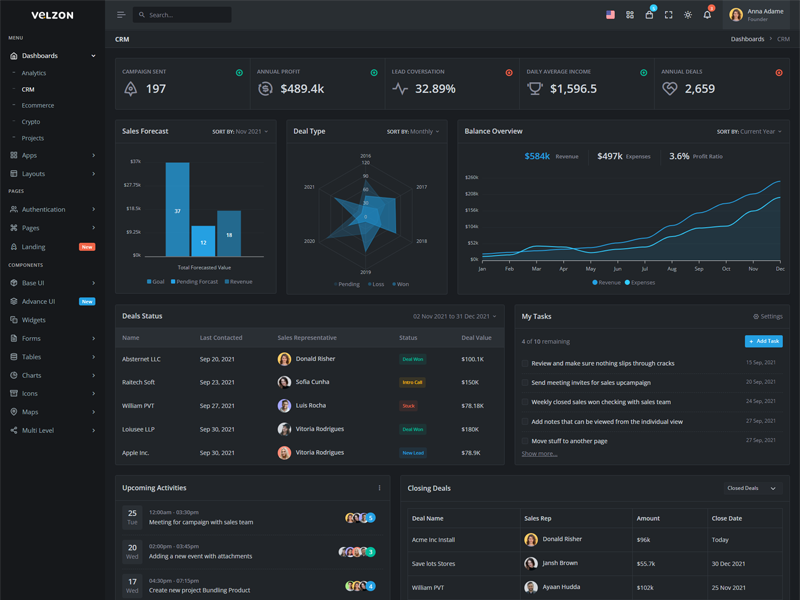Image resolution: width=800 pixels, height=600 pixels.
Task: Toggle fullscreen mode icon
Action: click(x=668, y=15)
